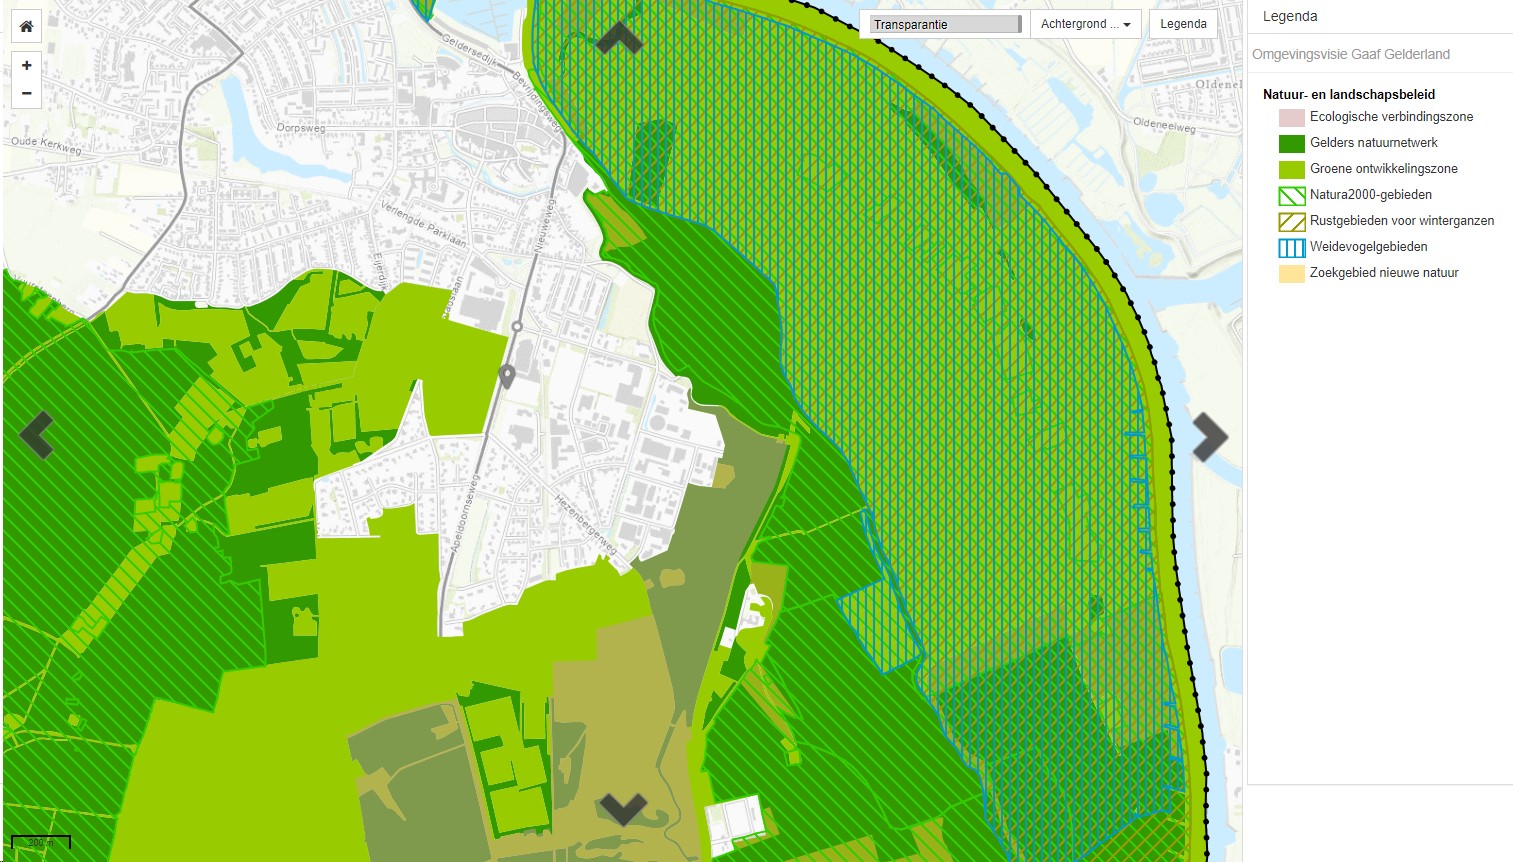Pan map south with down chevron

(x=623, y=808)
